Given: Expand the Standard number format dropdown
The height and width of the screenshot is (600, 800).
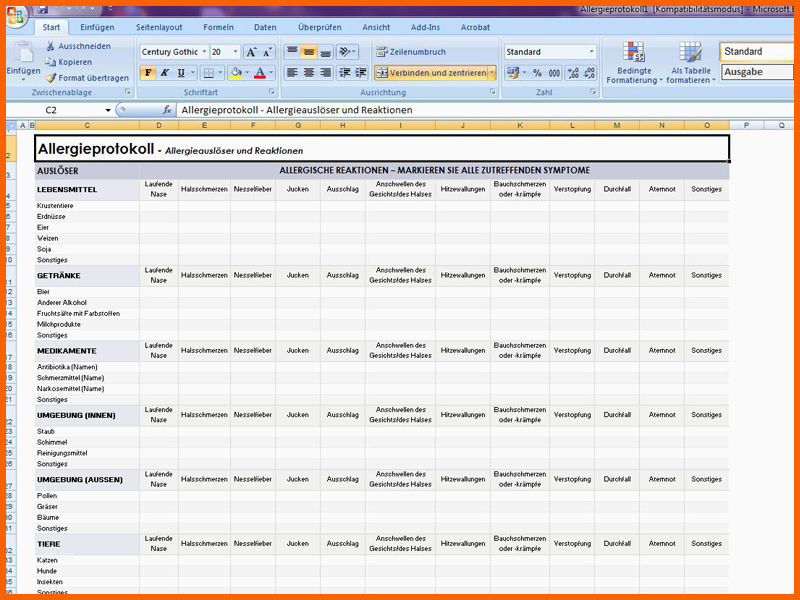Looking at the screenshot, I should (x=590, y=52).
